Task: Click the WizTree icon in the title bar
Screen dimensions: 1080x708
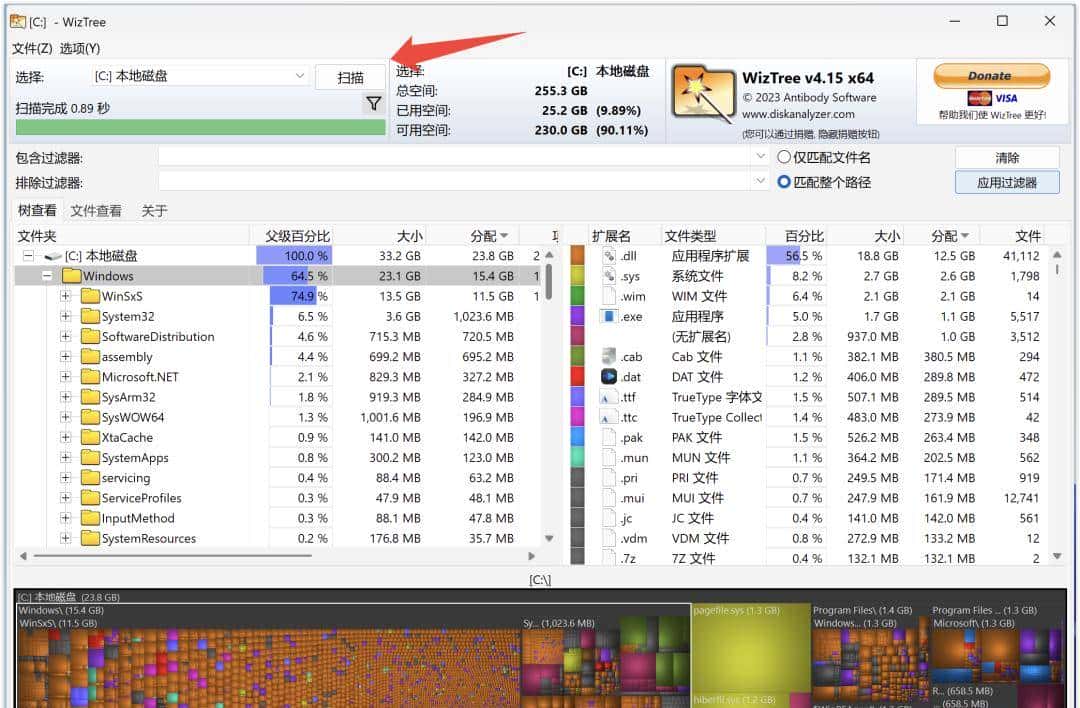Action: pyautogui.click(x=16, y=21)
